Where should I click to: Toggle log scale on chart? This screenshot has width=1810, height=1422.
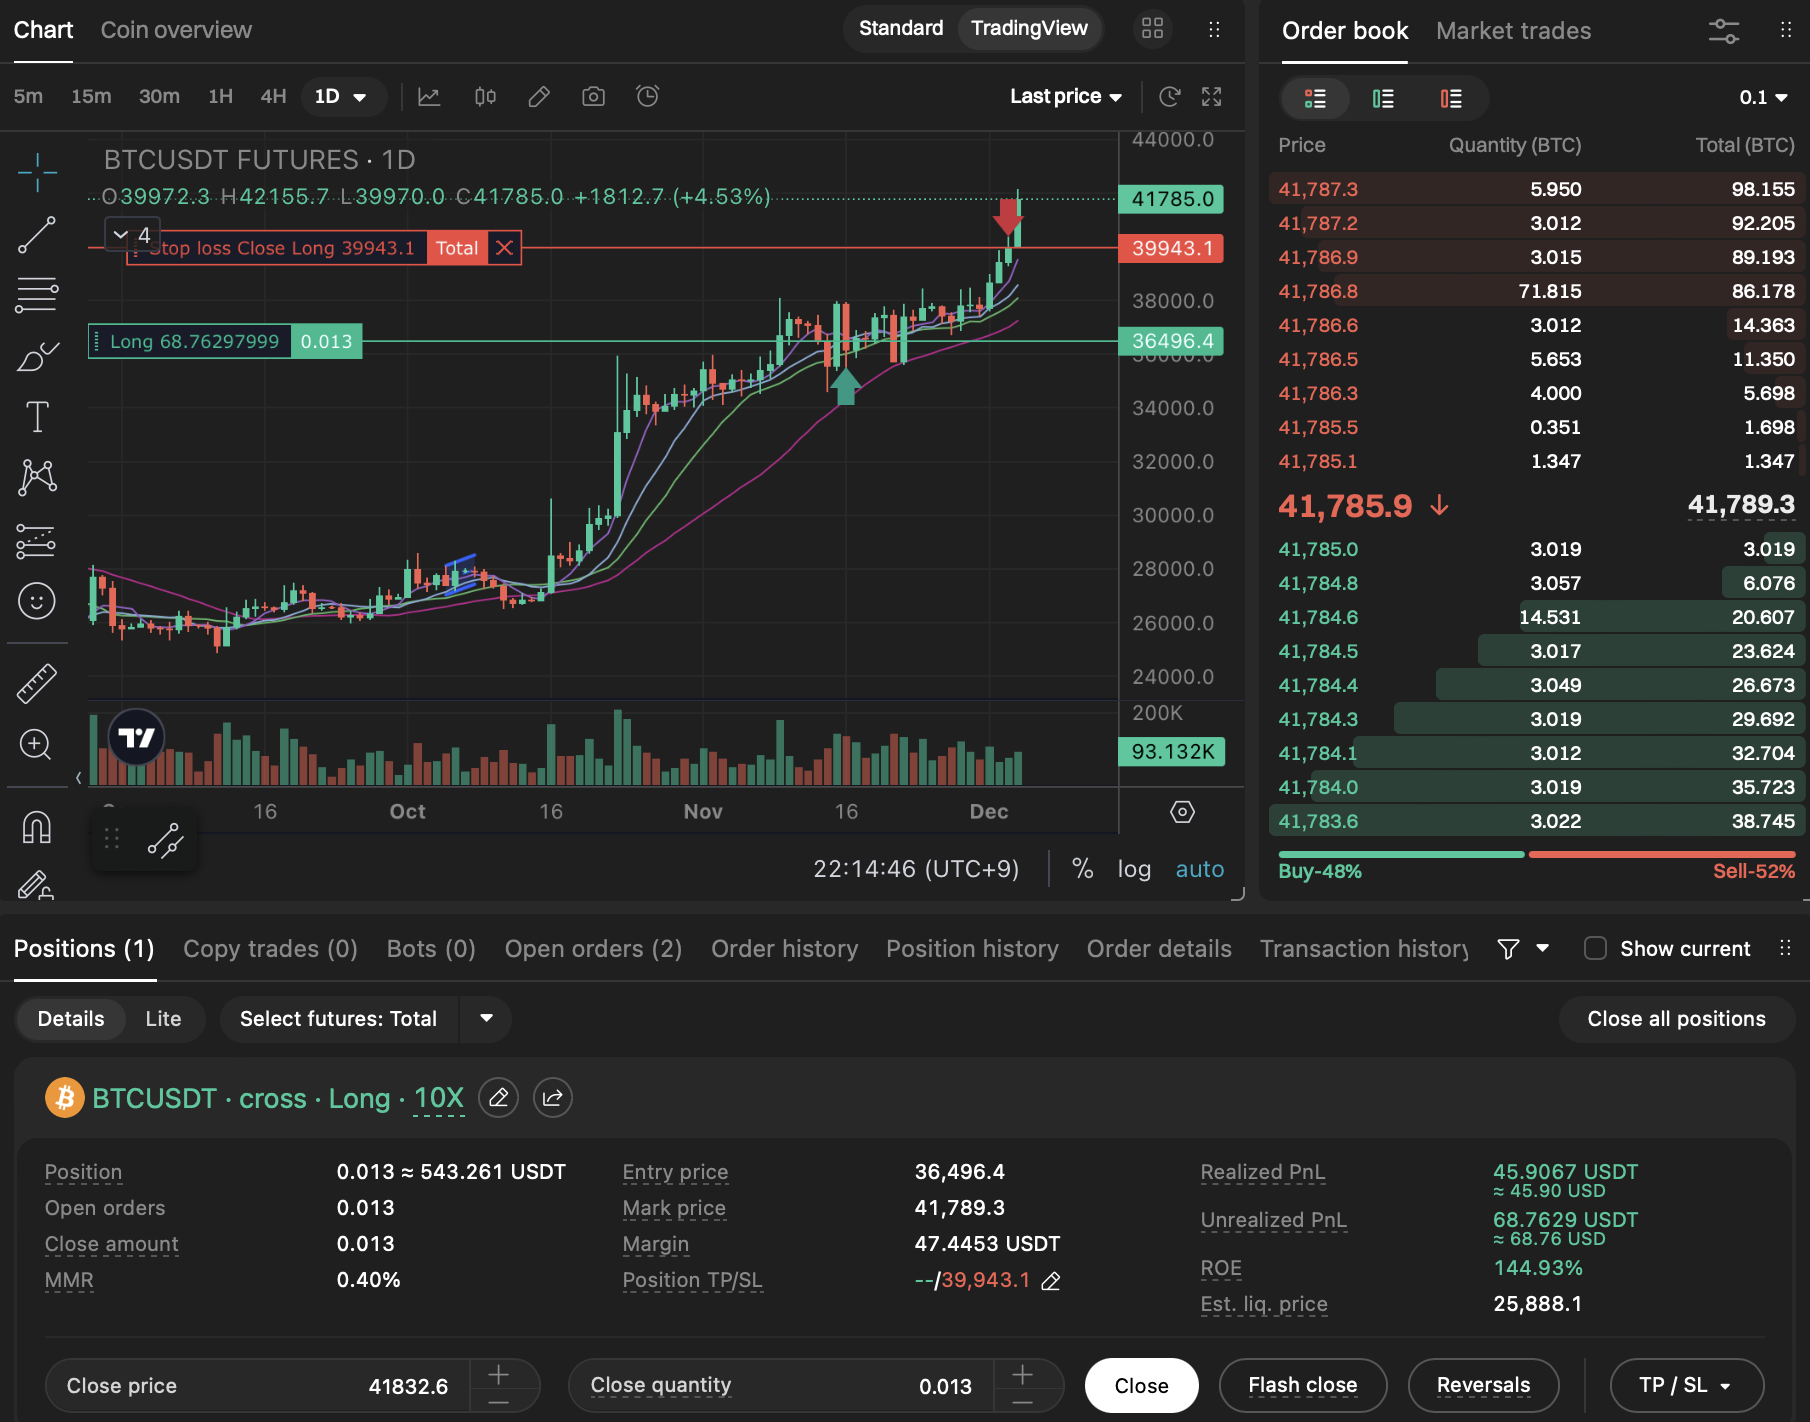tap(1134, 869)
